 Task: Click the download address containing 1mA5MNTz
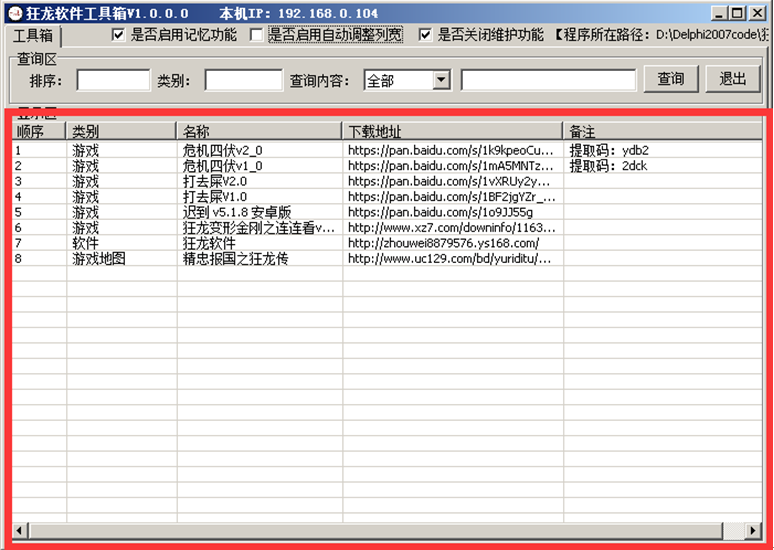click(451, 166)
